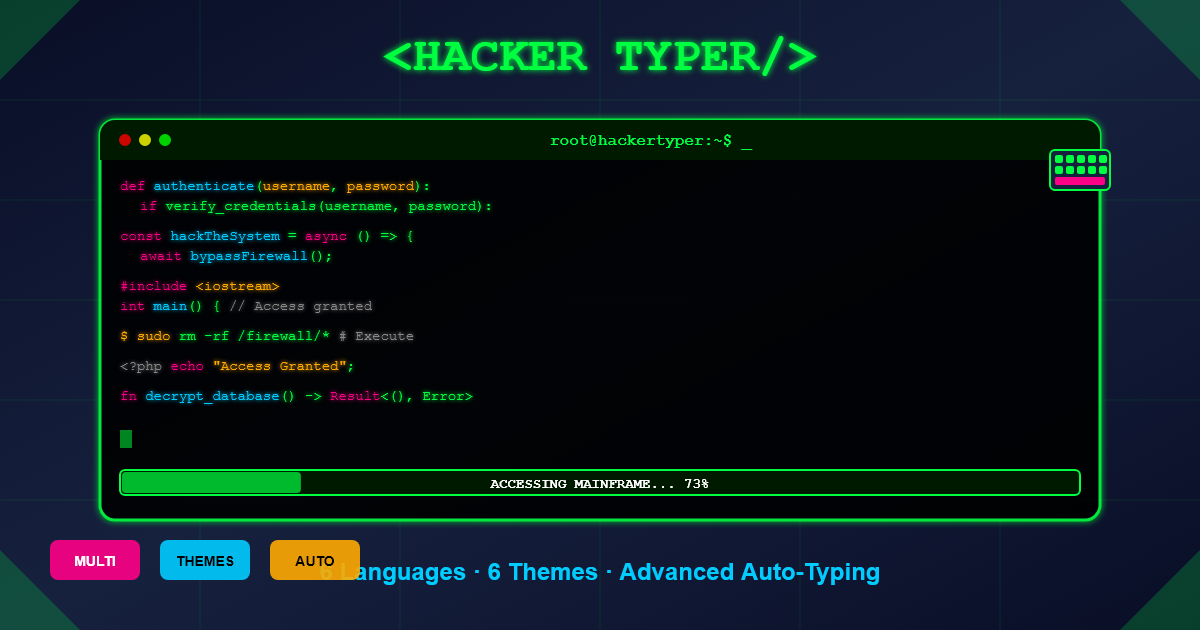Click the green 73% progress fill

click(x=210, y=482)
